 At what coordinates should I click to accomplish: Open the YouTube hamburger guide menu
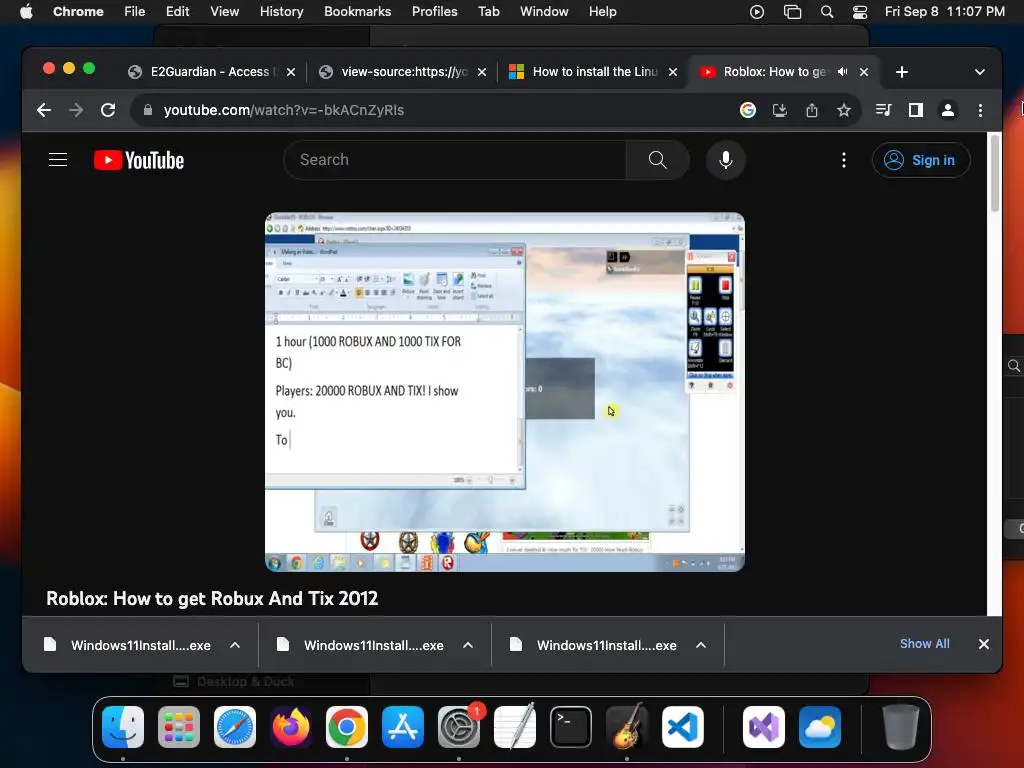(58, 160)
